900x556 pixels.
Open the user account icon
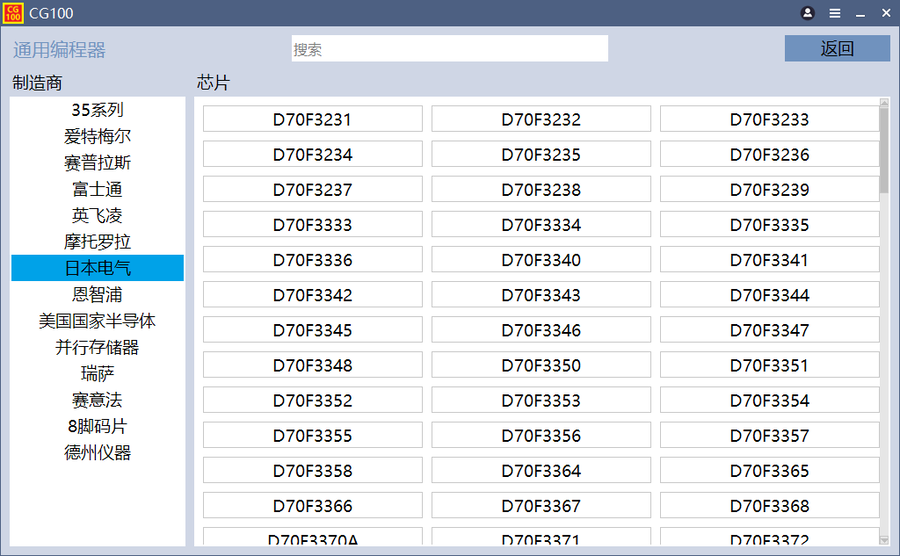click(808, 13)
